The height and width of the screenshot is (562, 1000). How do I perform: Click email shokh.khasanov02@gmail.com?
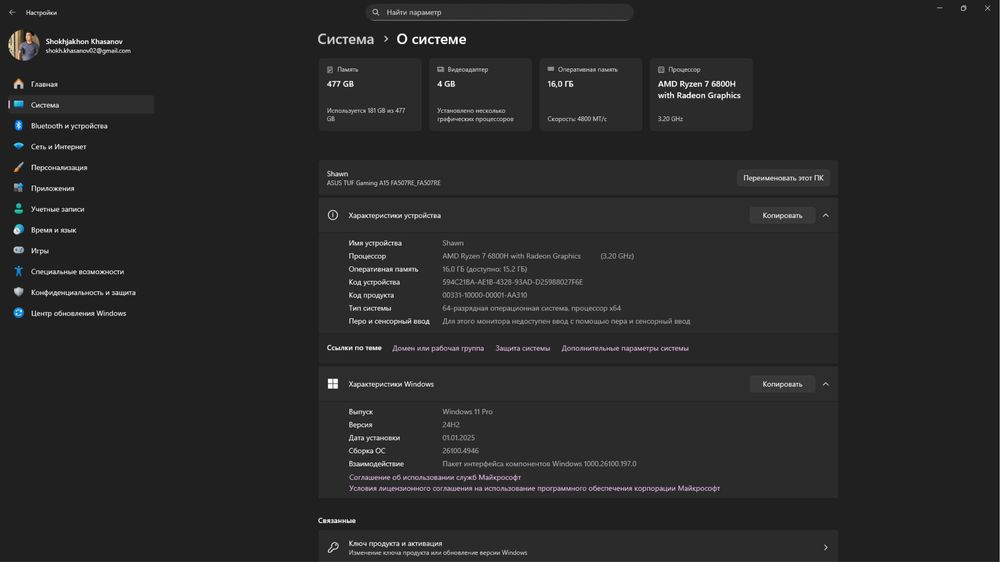[x=88, y=50]
